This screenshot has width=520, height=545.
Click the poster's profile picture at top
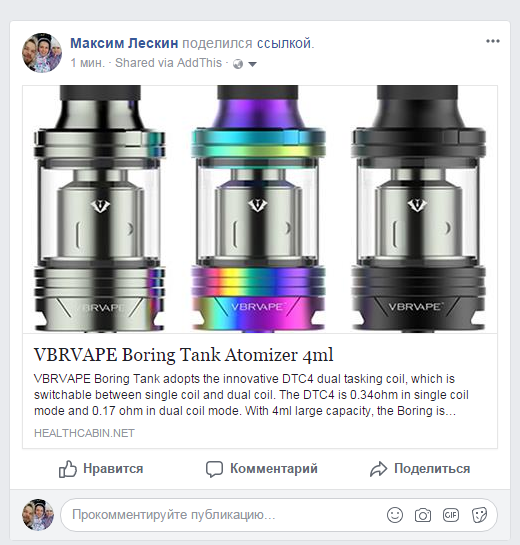[42, 53]
